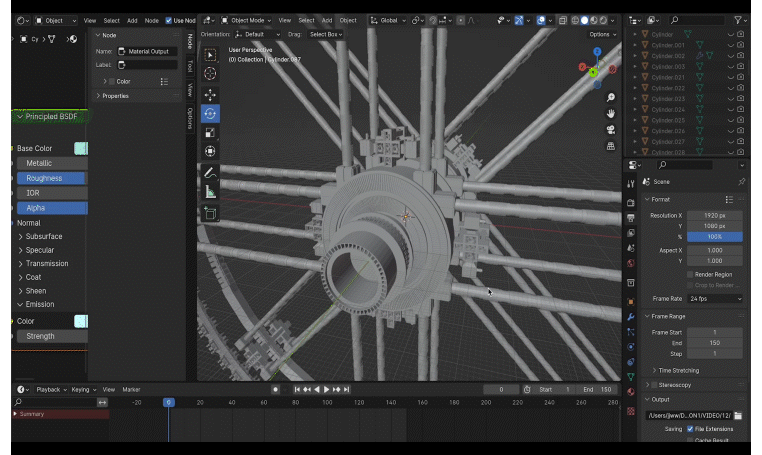Pin the Scene properties panel
Image resolution: width=762 pixels, height=455 pixels.
click(742, 182)
